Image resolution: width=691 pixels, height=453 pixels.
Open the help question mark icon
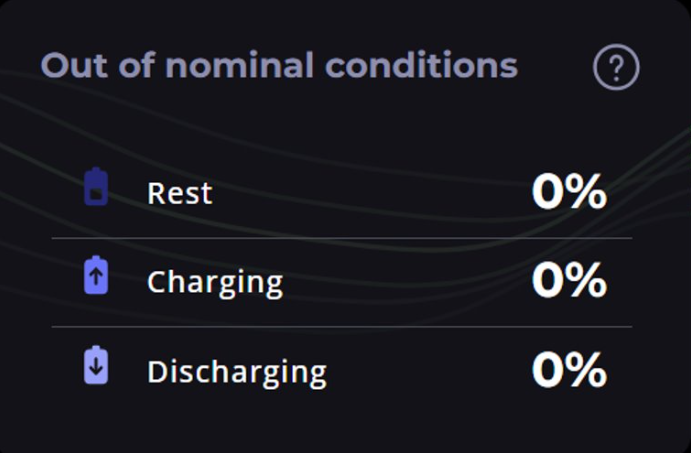point(616,68)
